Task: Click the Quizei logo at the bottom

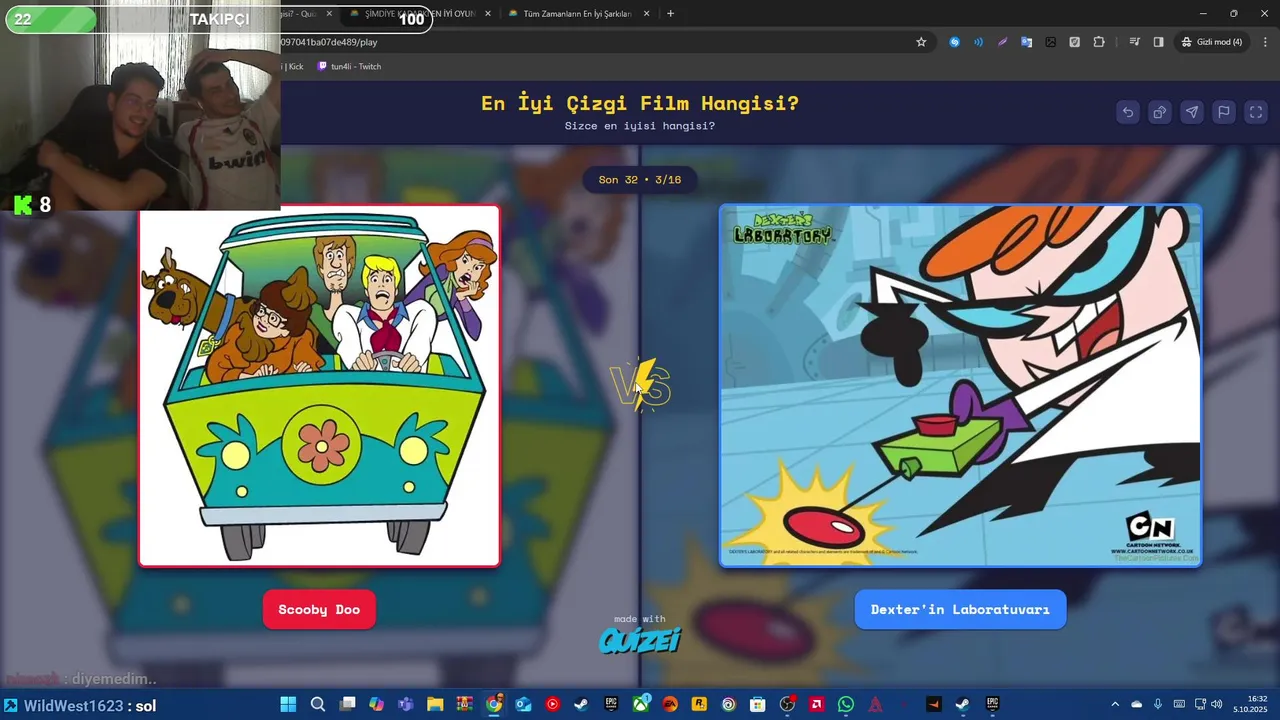Action: click(640, 640)
